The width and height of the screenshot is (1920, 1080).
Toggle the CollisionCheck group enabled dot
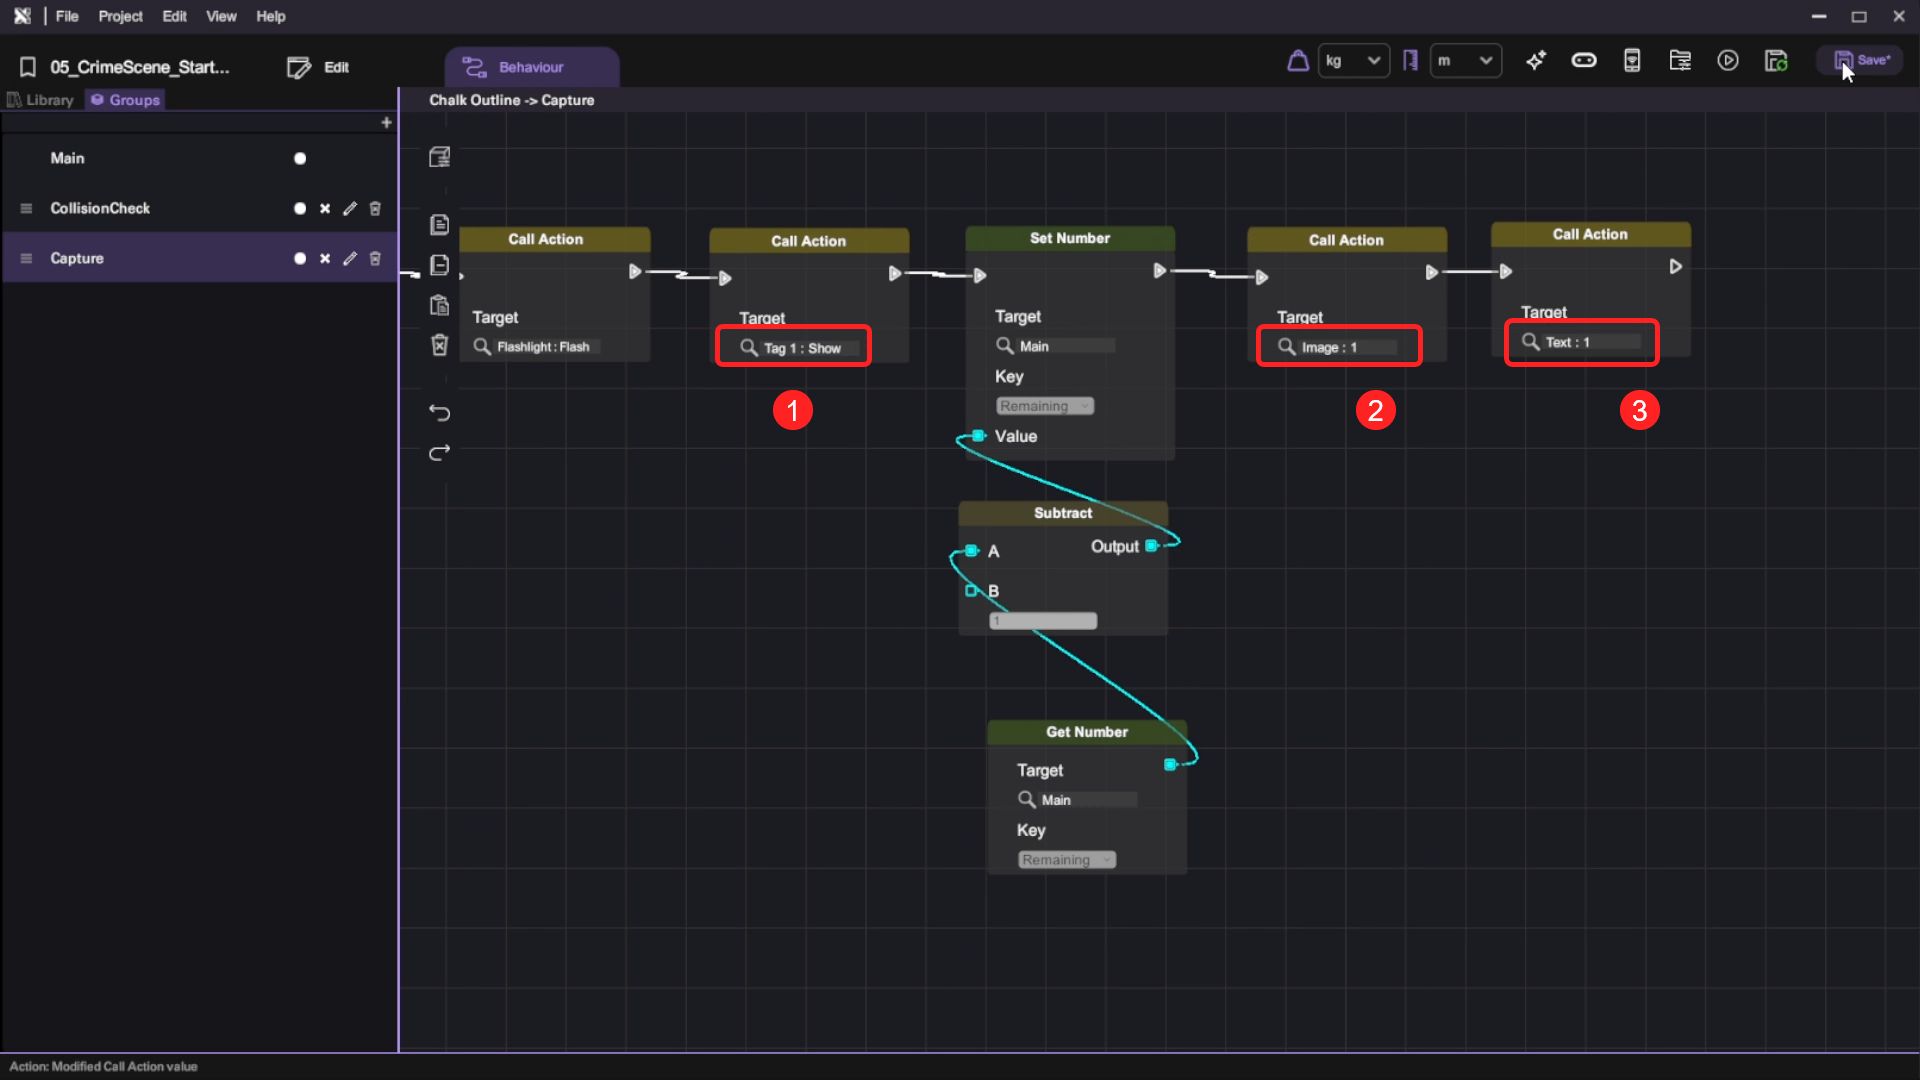[x=300, y=208]
